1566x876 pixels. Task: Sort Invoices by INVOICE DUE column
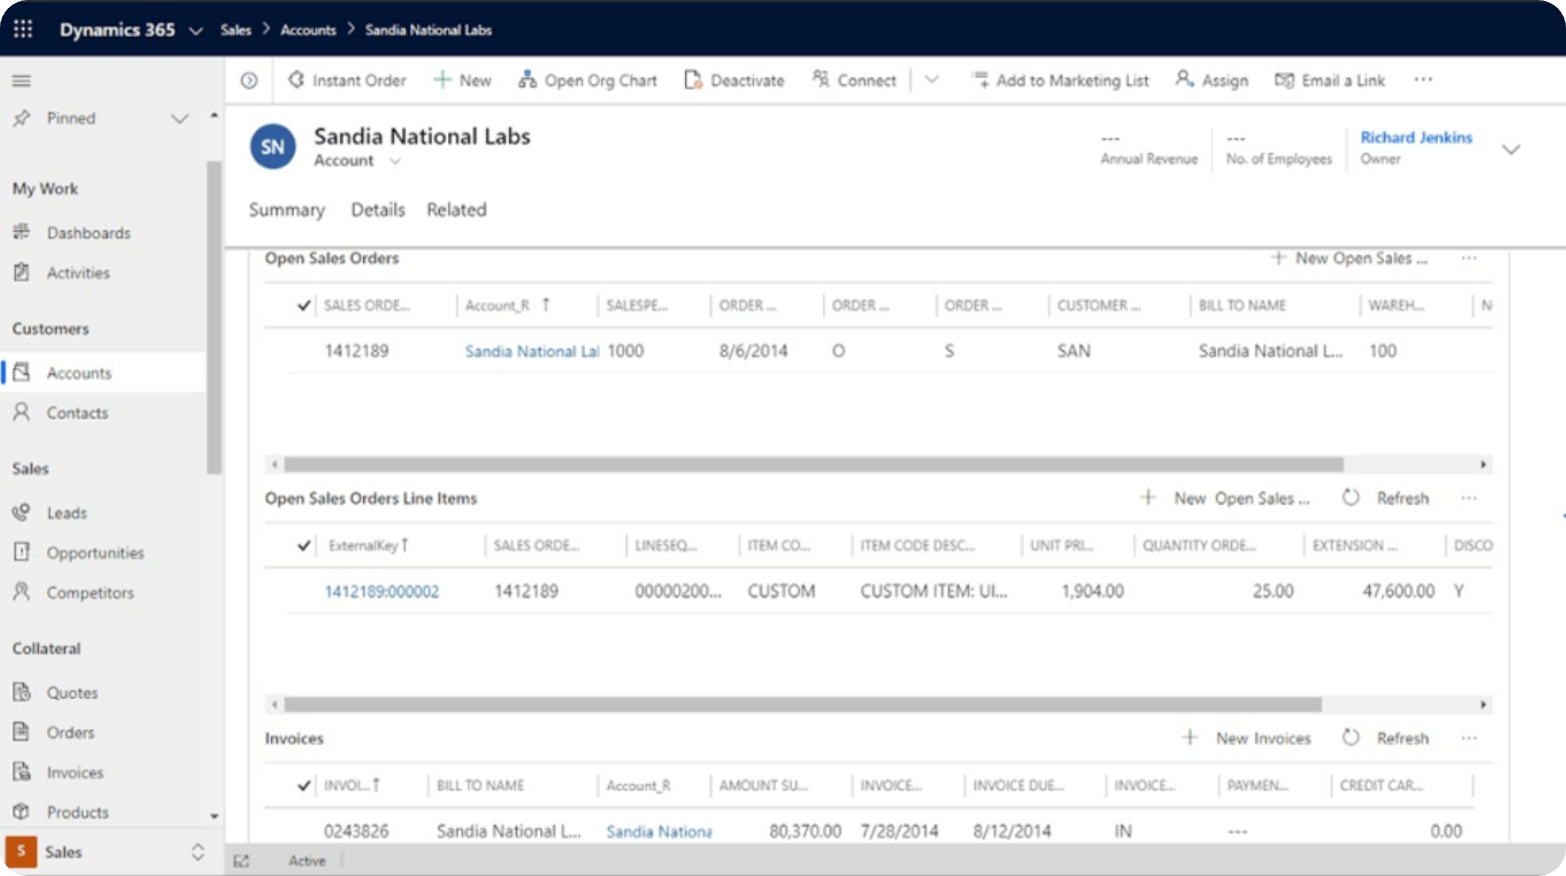pyautogui.click(x=1019, y=785)
